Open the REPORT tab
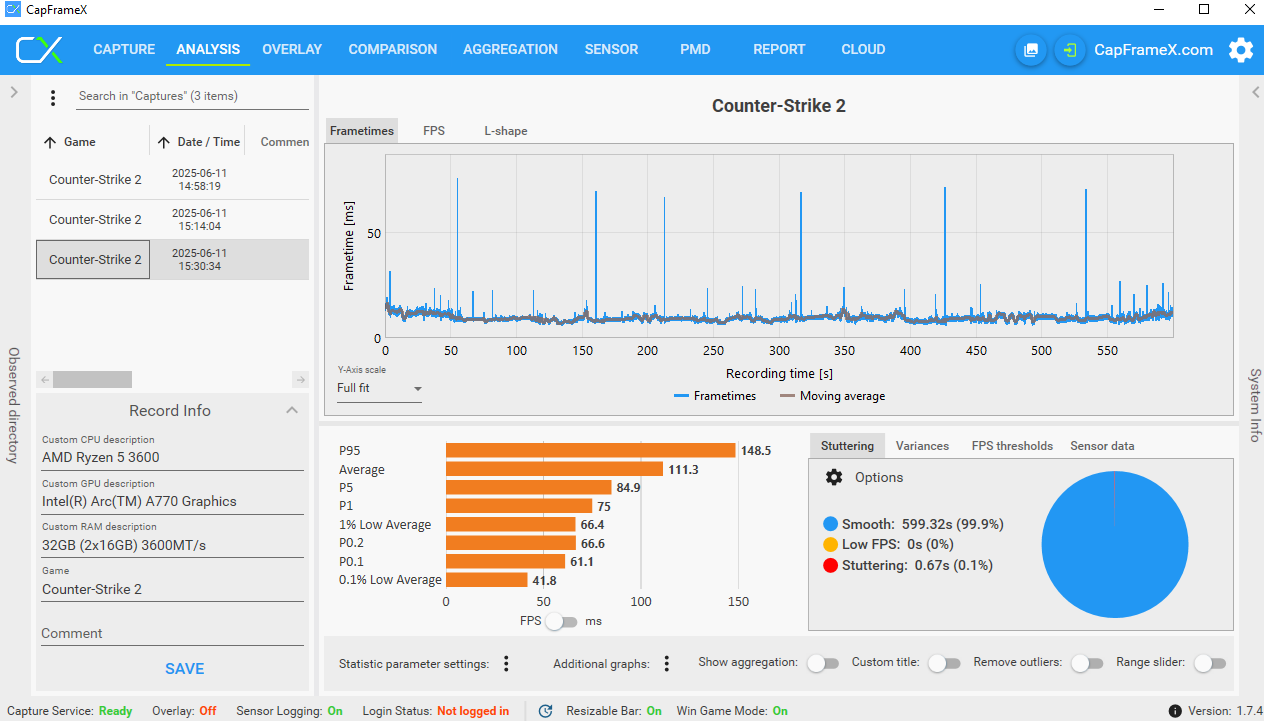1264x721 pixels. click(779, 49)
